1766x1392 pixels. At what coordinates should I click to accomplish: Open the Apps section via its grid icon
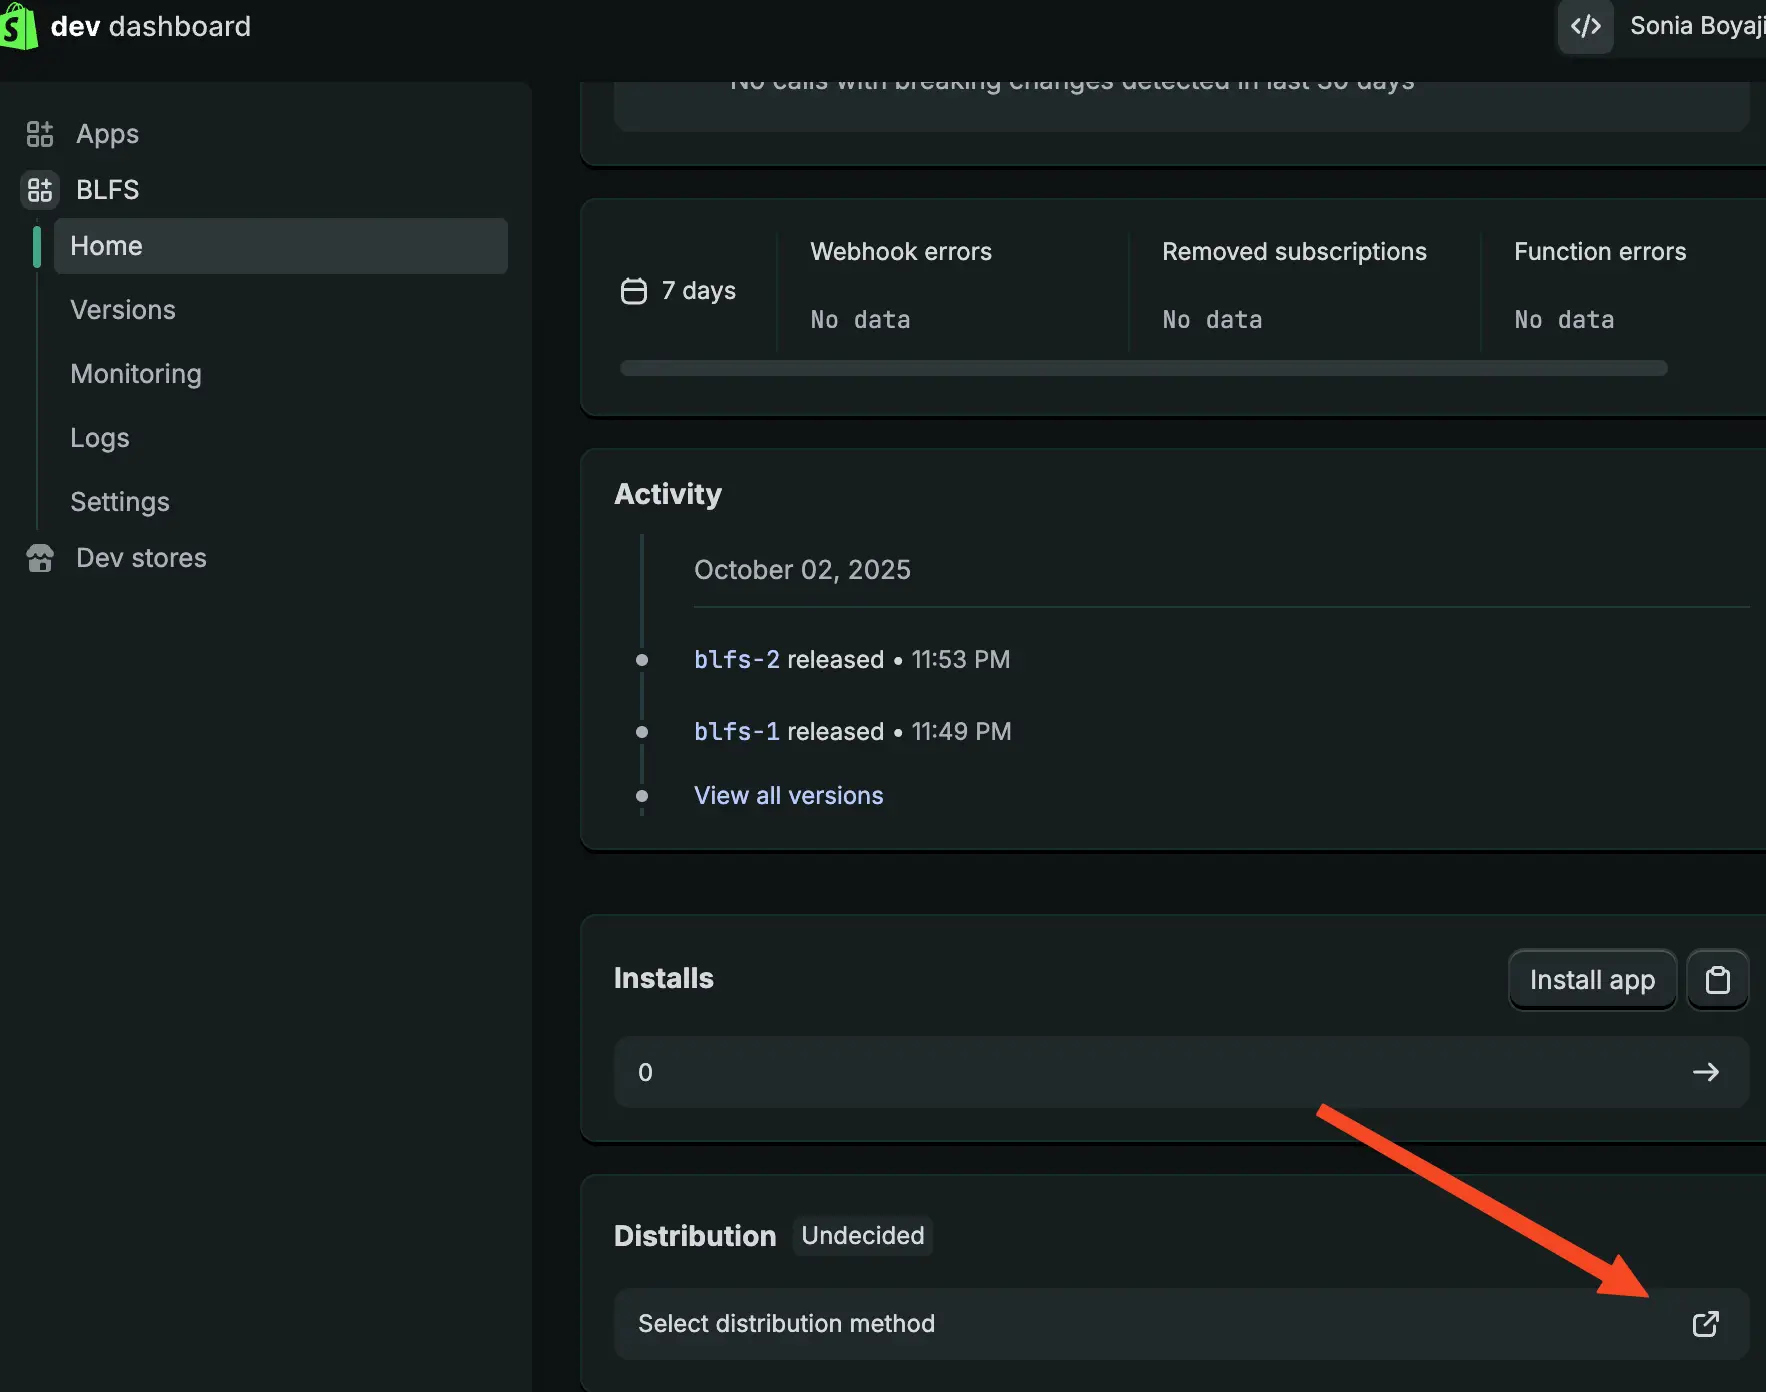point(40,134)
